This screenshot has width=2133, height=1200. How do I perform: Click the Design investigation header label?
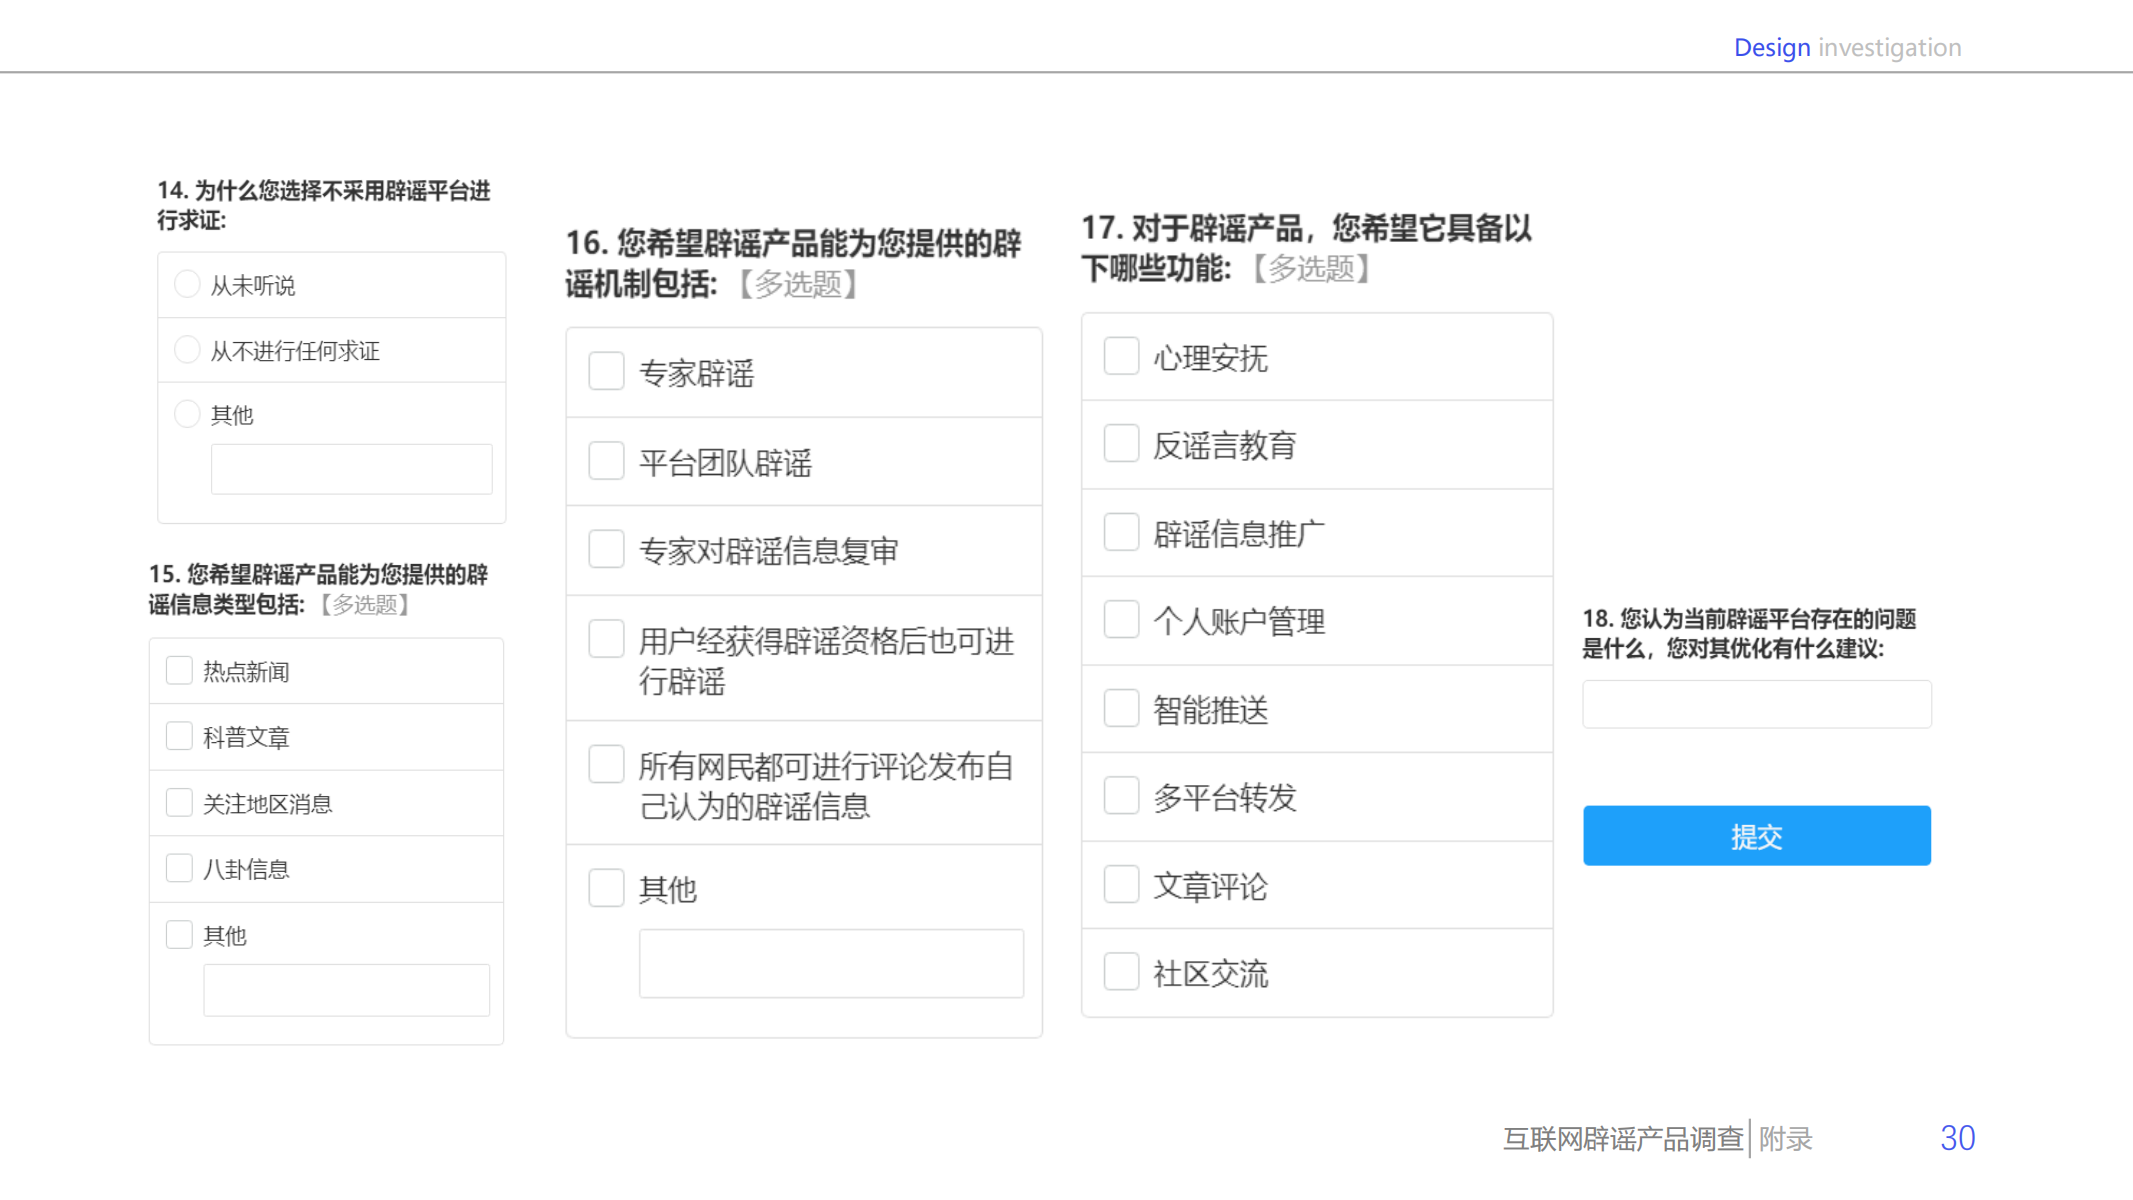(1846, 46)
